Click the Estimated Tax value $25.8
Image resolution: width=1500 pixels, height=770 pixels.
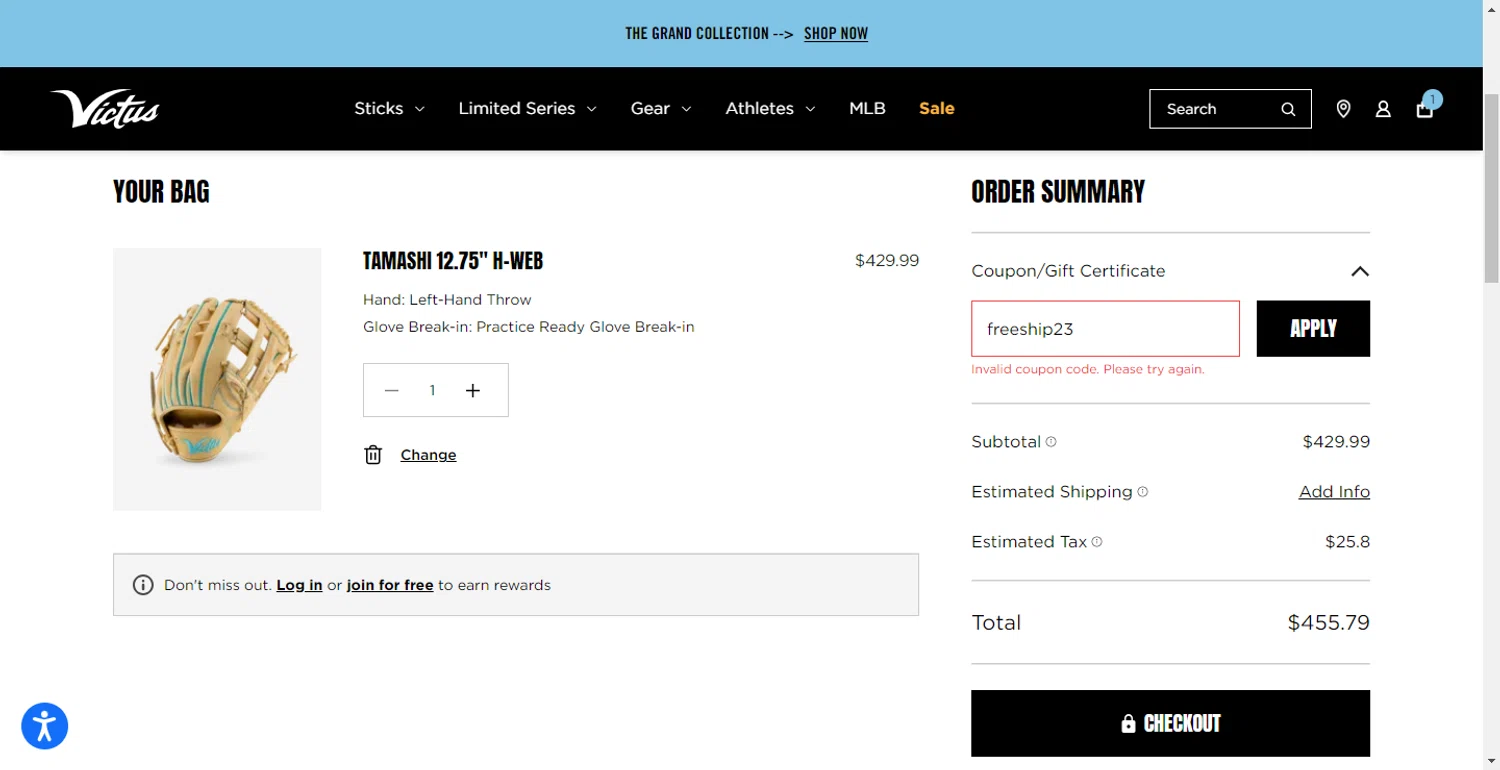point(1347,542)
